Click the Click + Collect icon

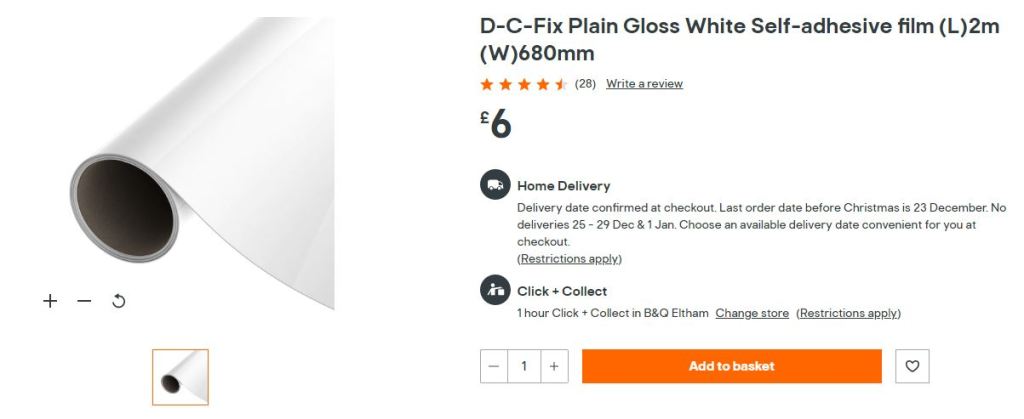coord(495,290)
